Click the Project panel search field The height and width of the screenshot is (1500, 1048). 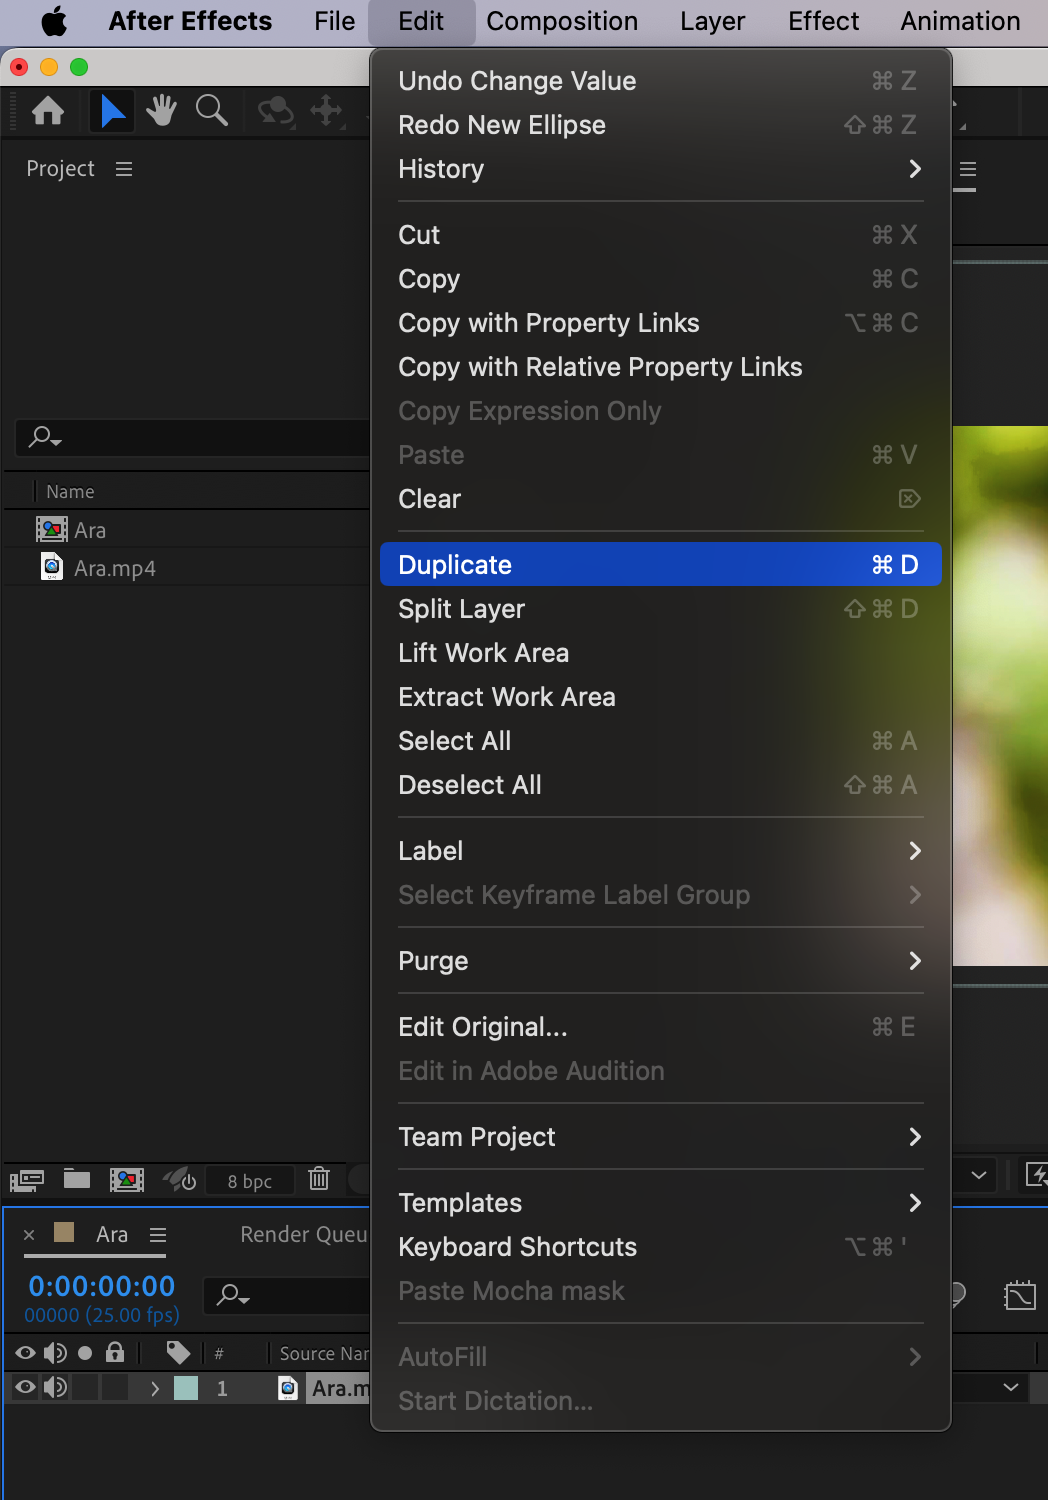(x=200, y=437)
